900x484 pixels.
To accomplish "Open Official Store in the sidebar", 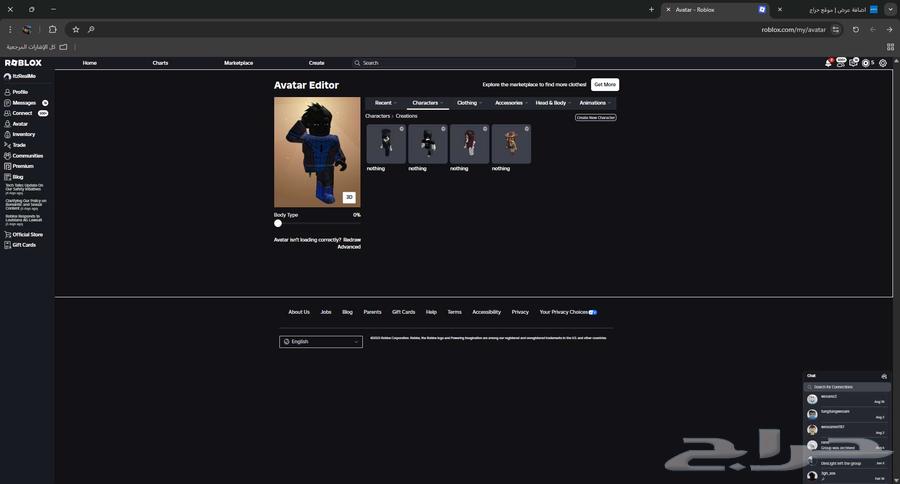I will (24, 234).
